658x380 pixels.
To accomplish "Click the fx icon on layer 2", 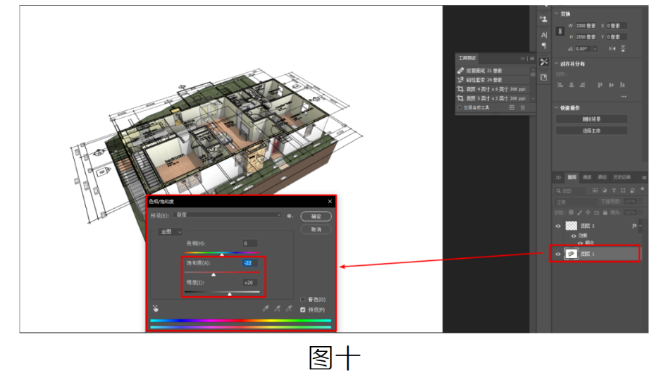I will click(x=634, y=226).
